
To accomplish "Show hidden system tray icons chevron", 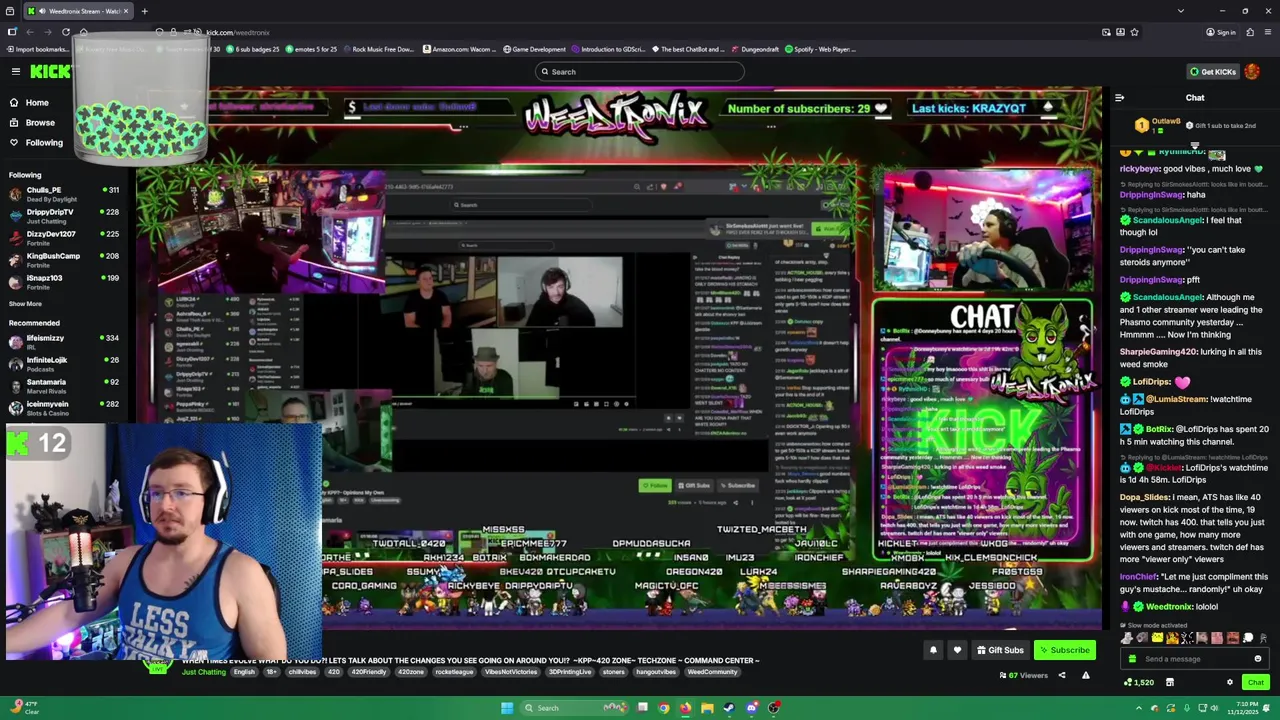I will coord(1138,708).
